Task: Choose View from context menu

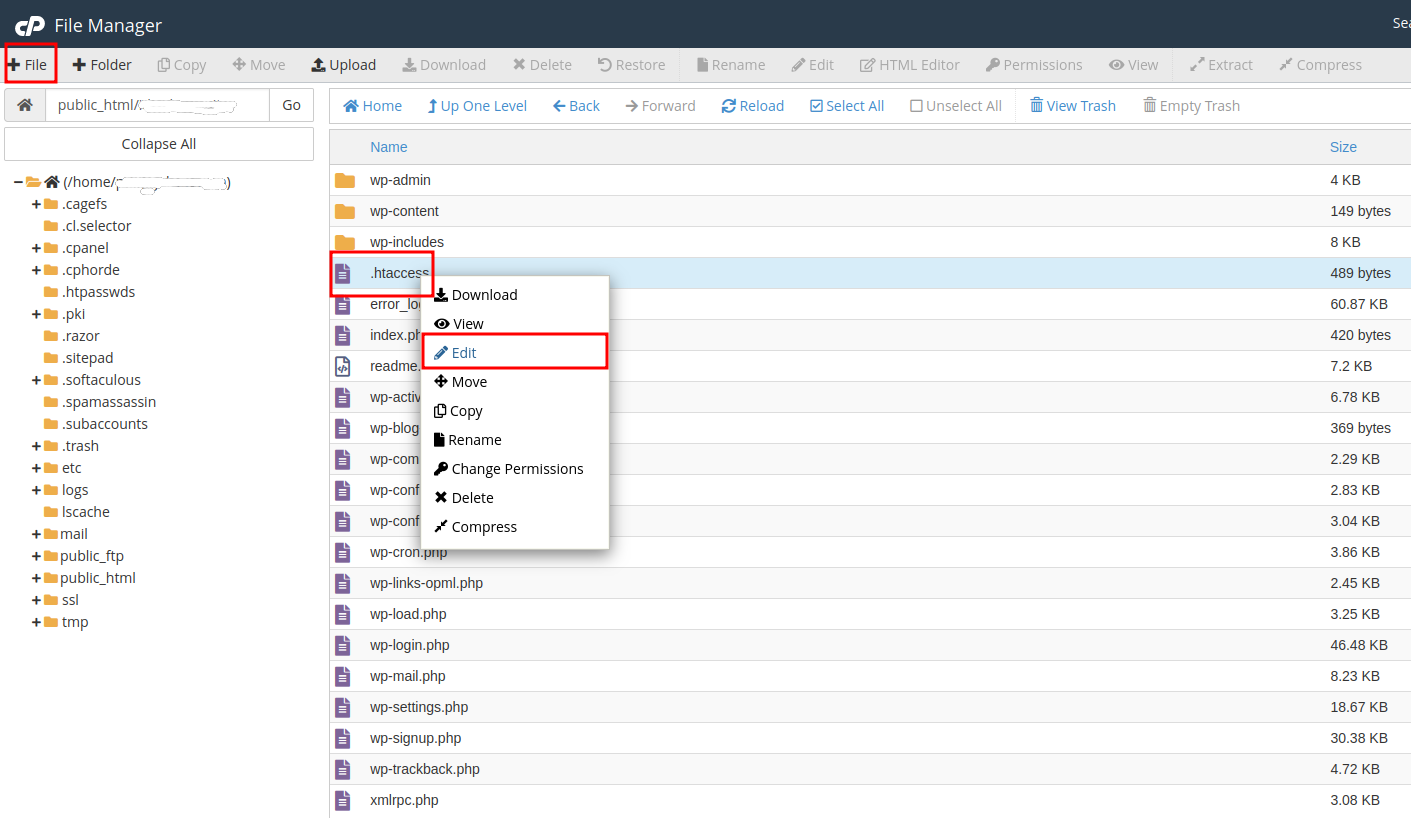Action: [x=459, y=324]
